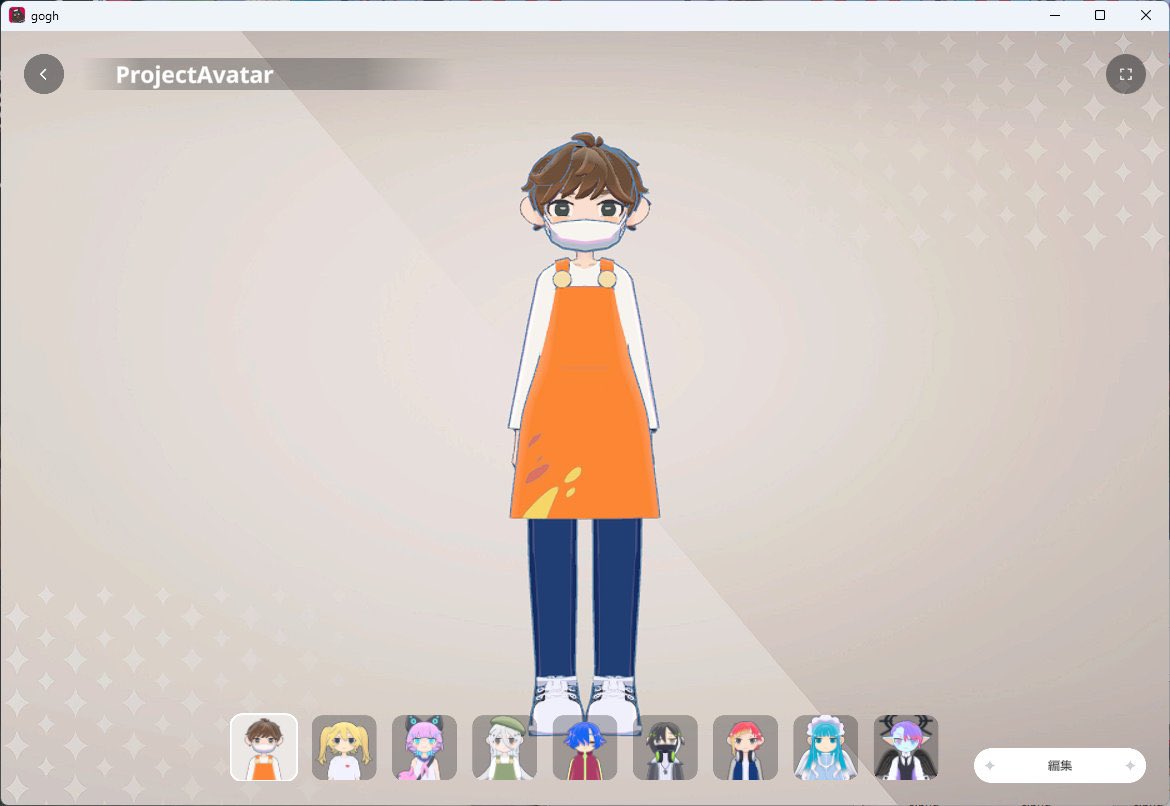Pick the teal-haired maid avatar
This screenshot has width=1170, height=806.
826,747
